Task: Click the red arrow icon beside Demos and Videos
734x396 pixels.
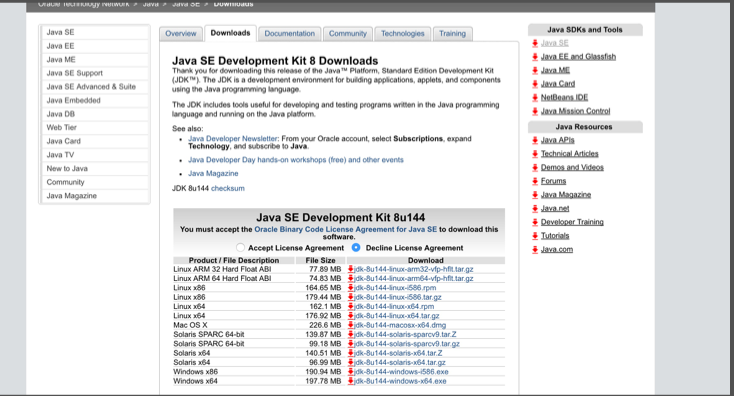Action: [x=535, y=168]
